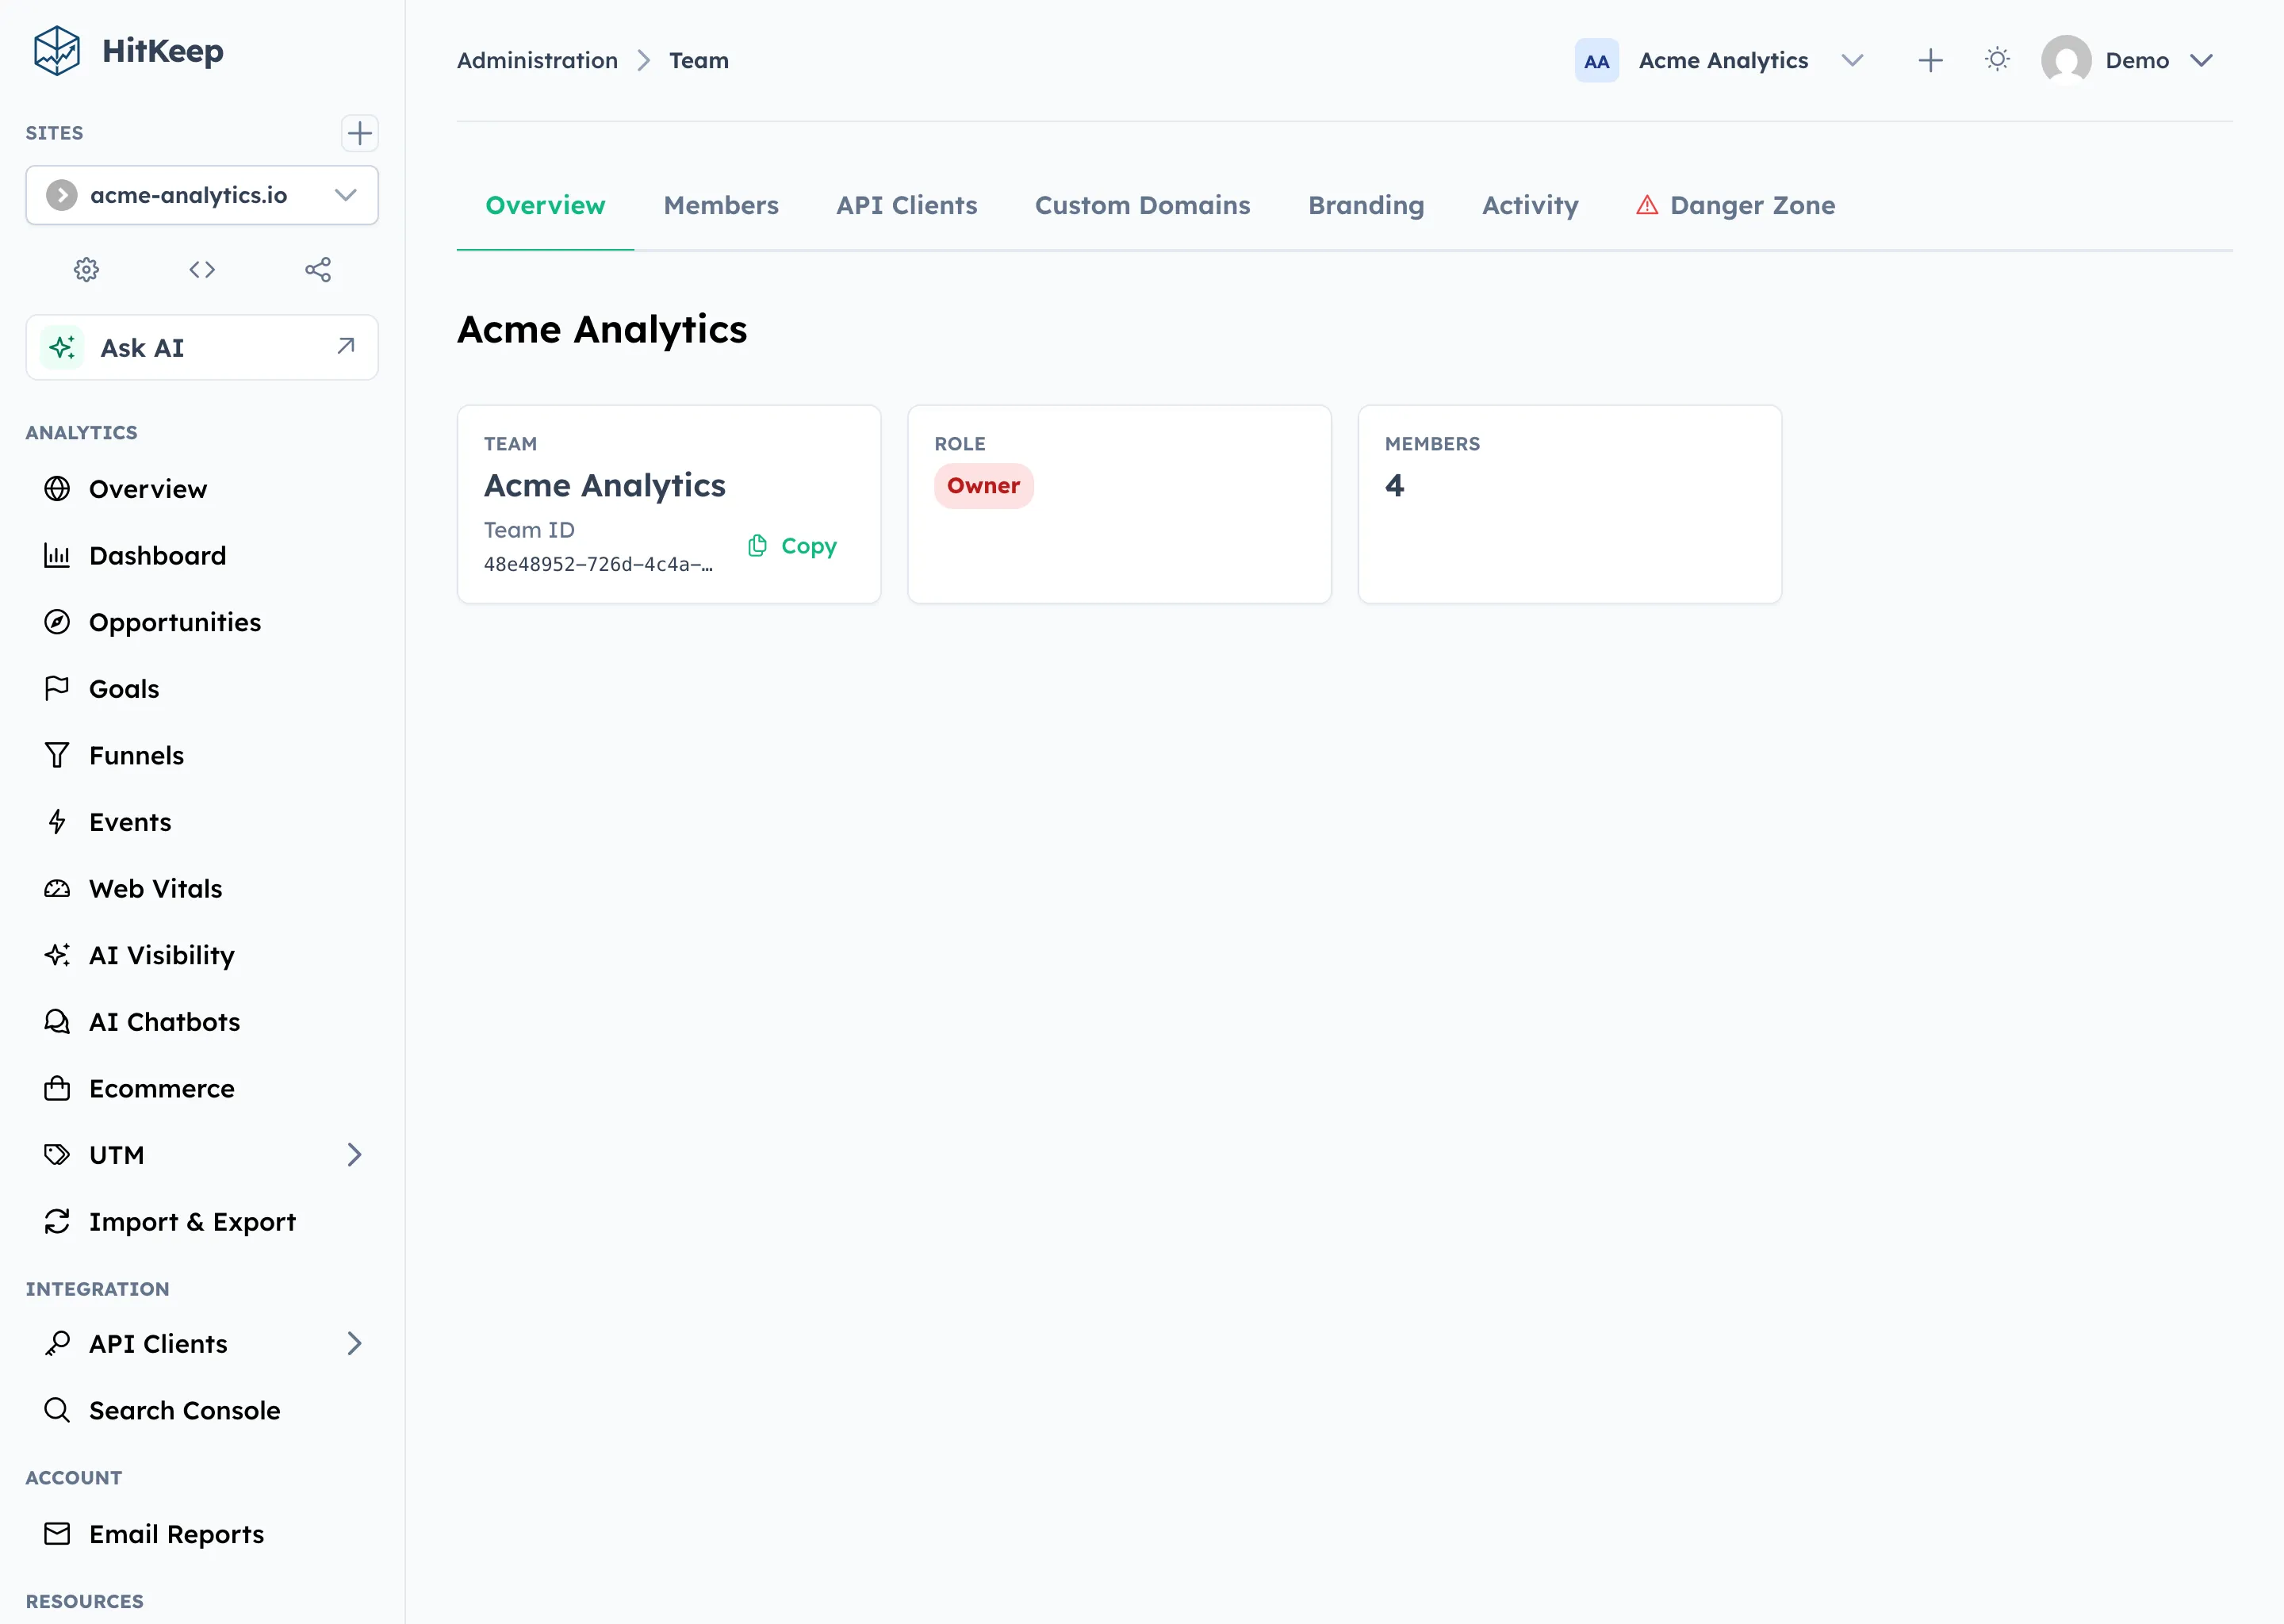Click the members count 4
Screen dimensions: 2284x1624
1395,486
